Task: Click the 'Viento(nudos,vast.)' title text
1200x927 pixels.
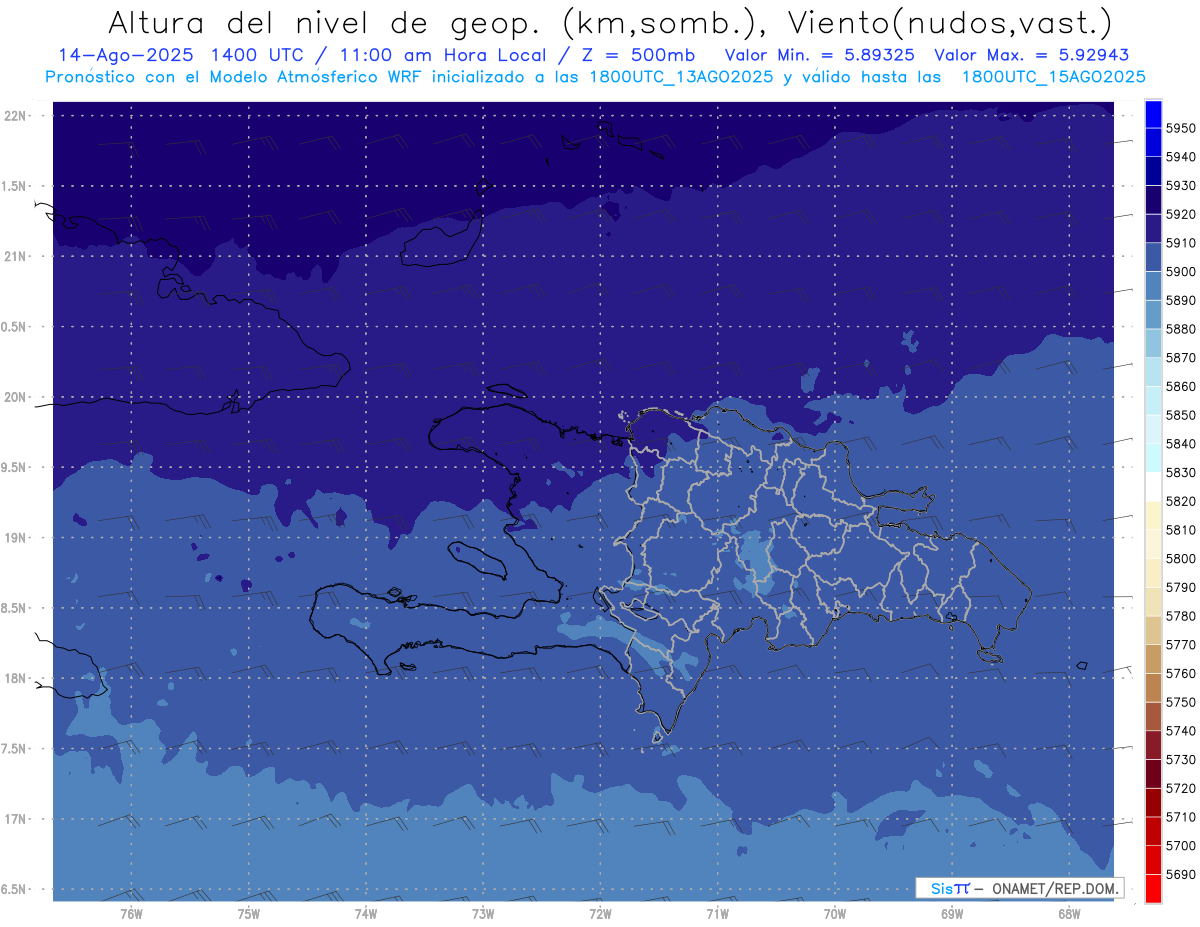Action: pos(949,23)
